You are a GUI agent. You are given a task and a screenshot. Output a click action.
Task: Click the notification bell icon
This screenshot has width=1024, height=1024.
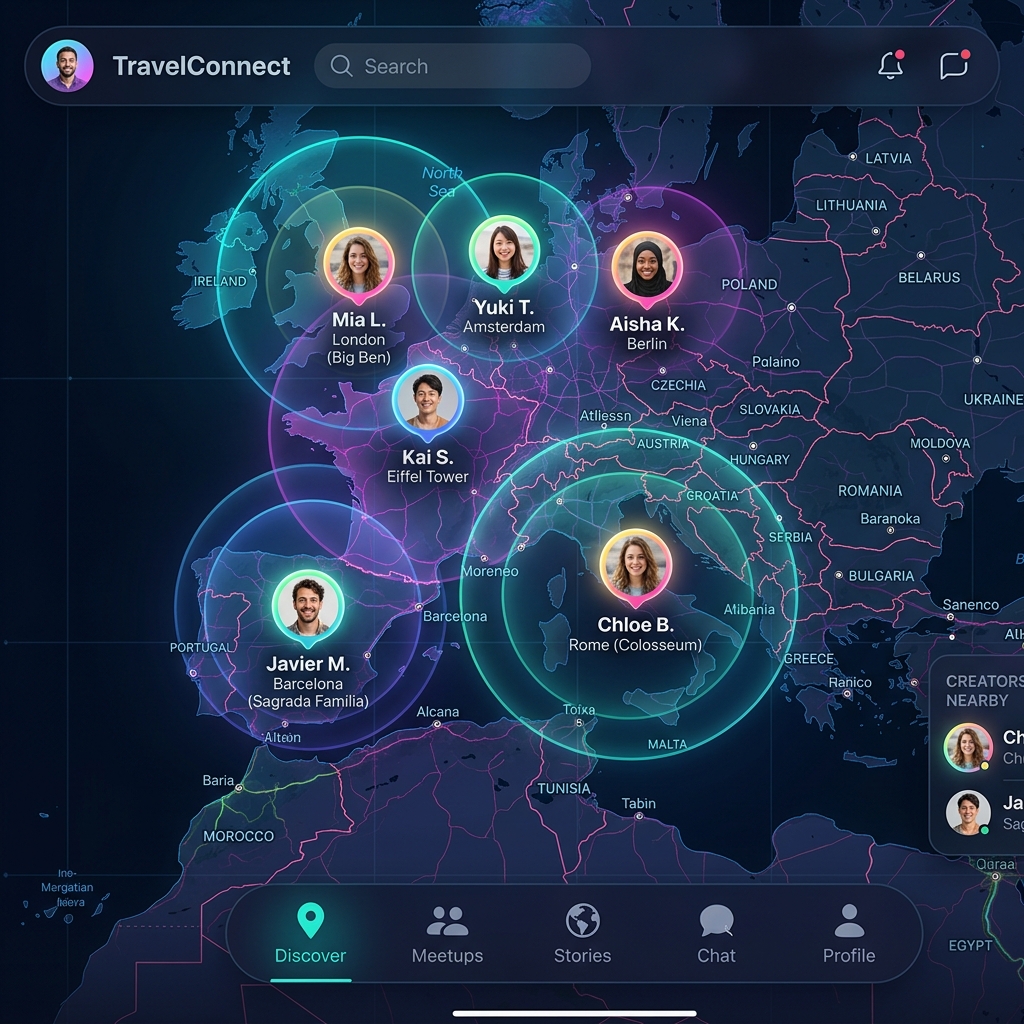pos(890,66)
